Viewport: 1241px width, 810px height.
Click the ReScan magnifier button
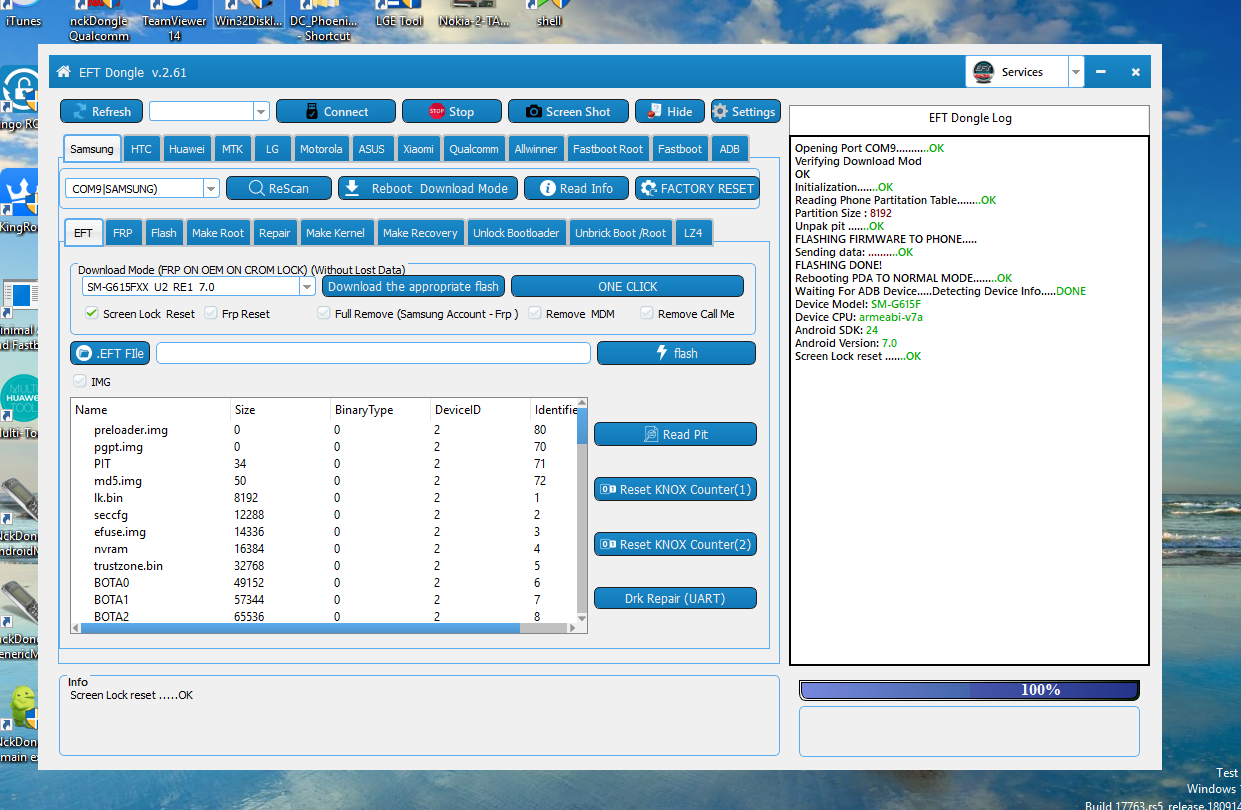[x=279, y=188]
